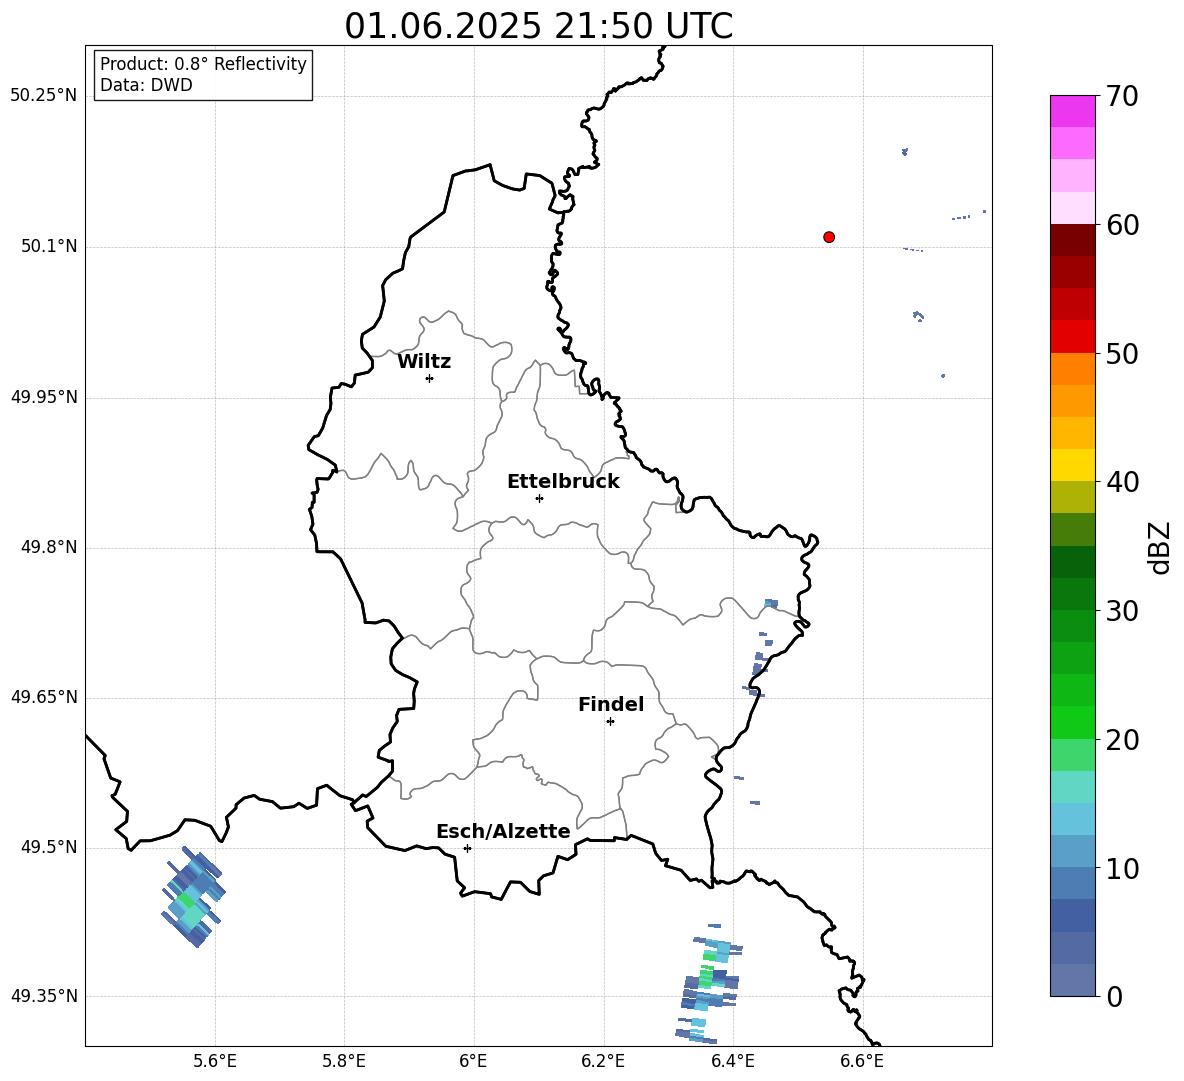Click the 0 tick on colorbar
1184x1081 pixels.
coord(1115,996)
